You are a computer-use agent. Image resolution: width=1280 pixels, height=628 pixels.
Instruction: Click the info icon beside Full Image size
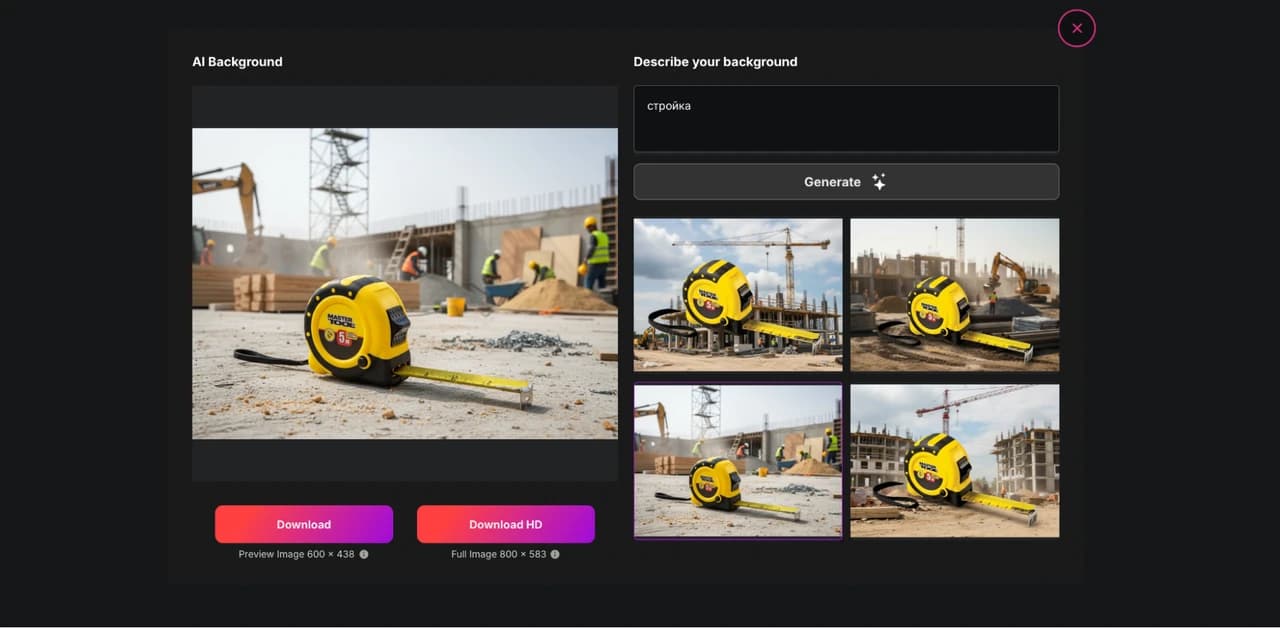coord(555,554)
